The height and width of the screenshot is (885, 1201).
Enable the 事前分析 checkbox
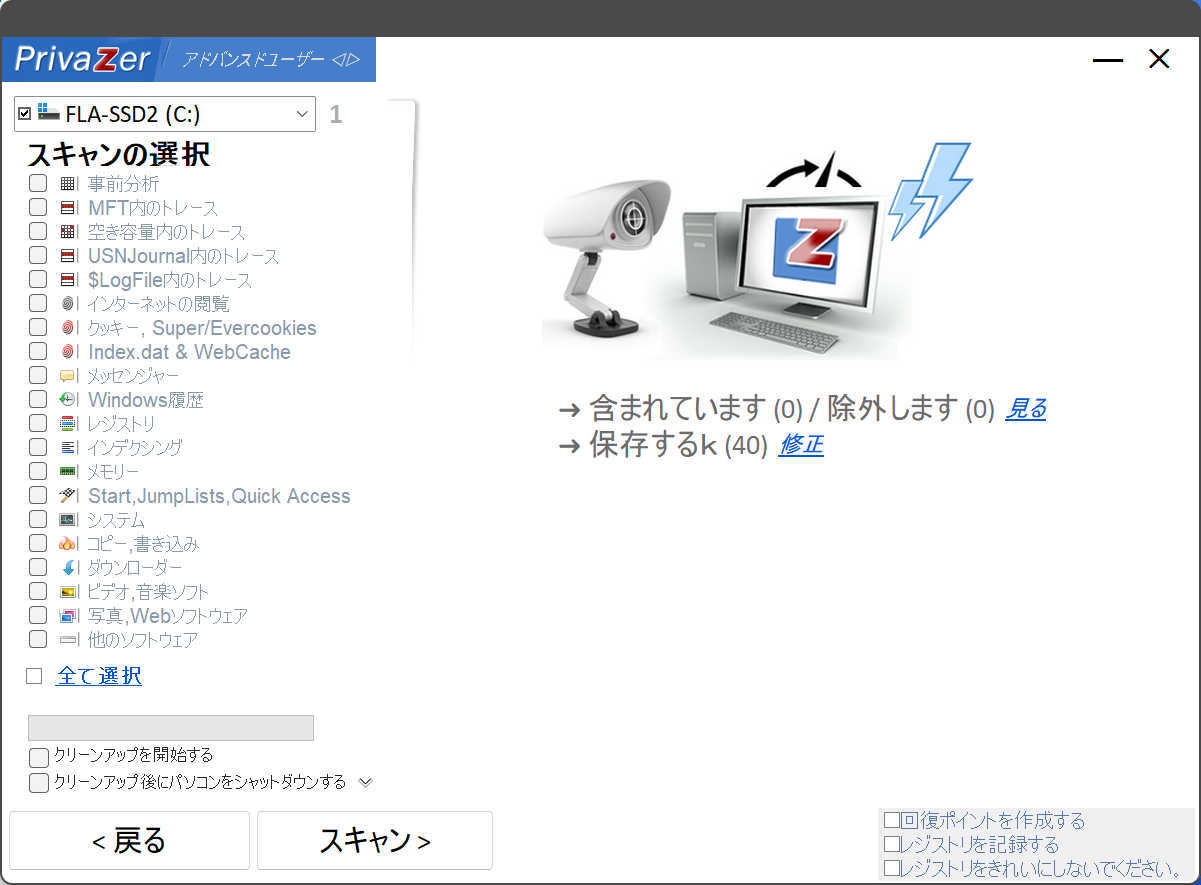(38, 183)
